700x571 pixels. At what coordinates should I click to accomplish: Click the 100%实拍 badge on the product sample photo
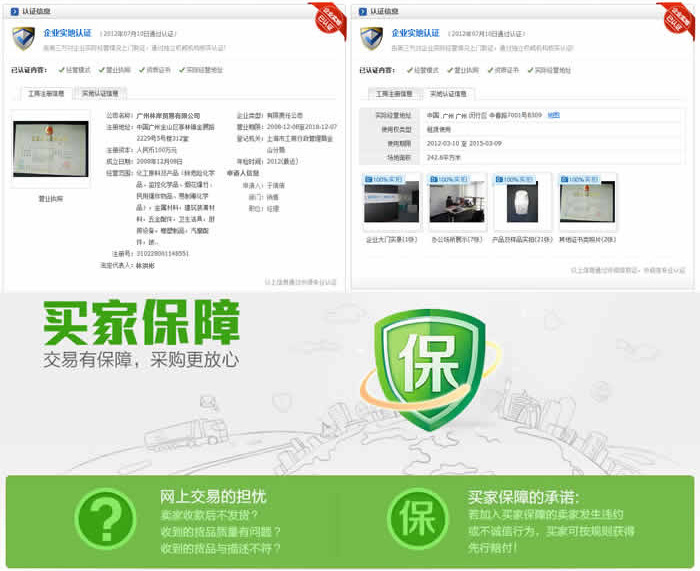tap(514, 179)
